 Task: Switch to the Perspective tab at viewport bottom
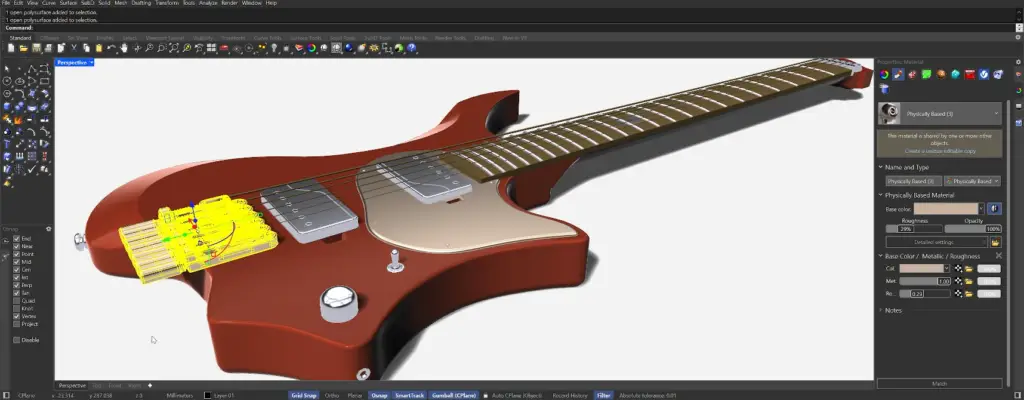click(72, 386)
